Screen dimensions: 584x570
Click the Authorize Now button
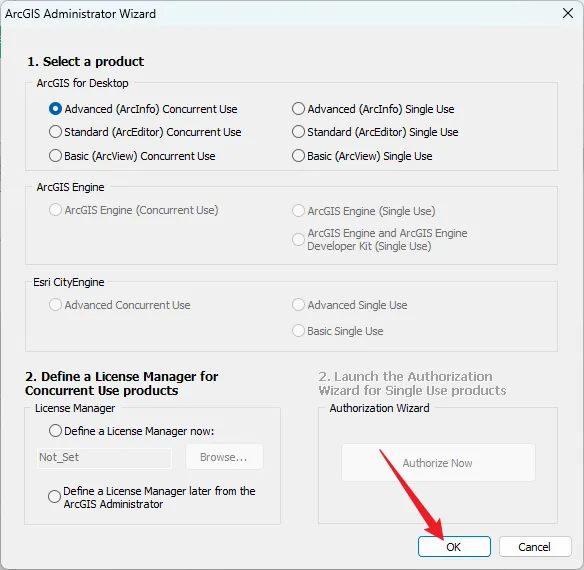click(x=438, y=463)
